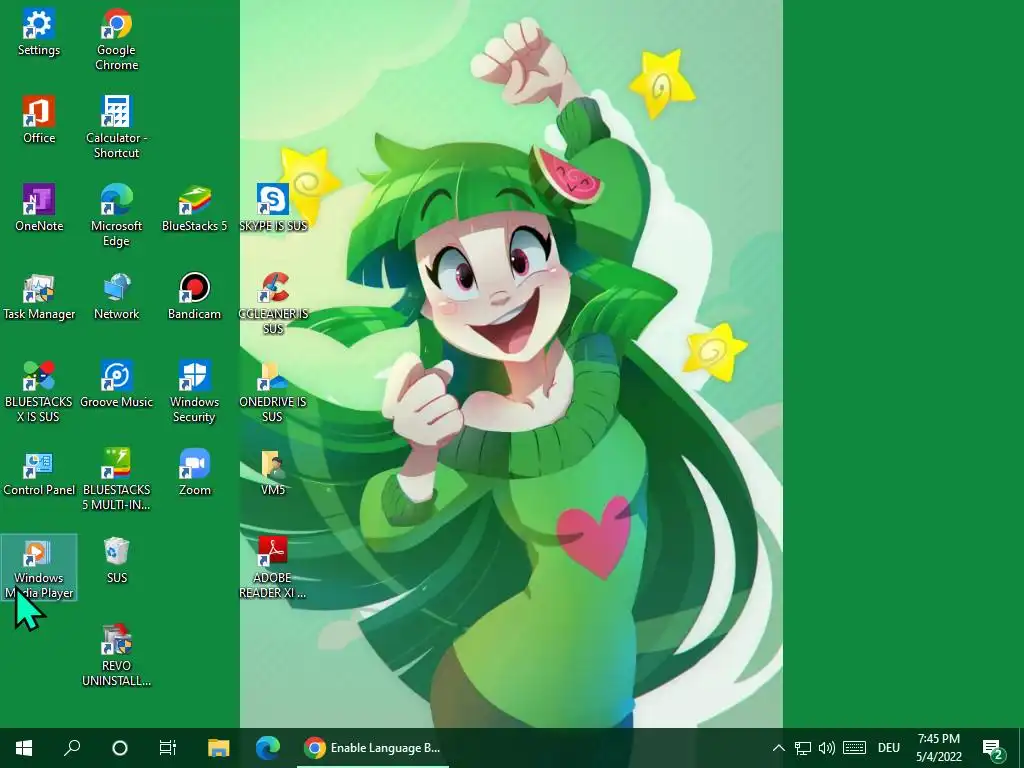Switch to Chrome Enable Language B... window

point(373,748)
